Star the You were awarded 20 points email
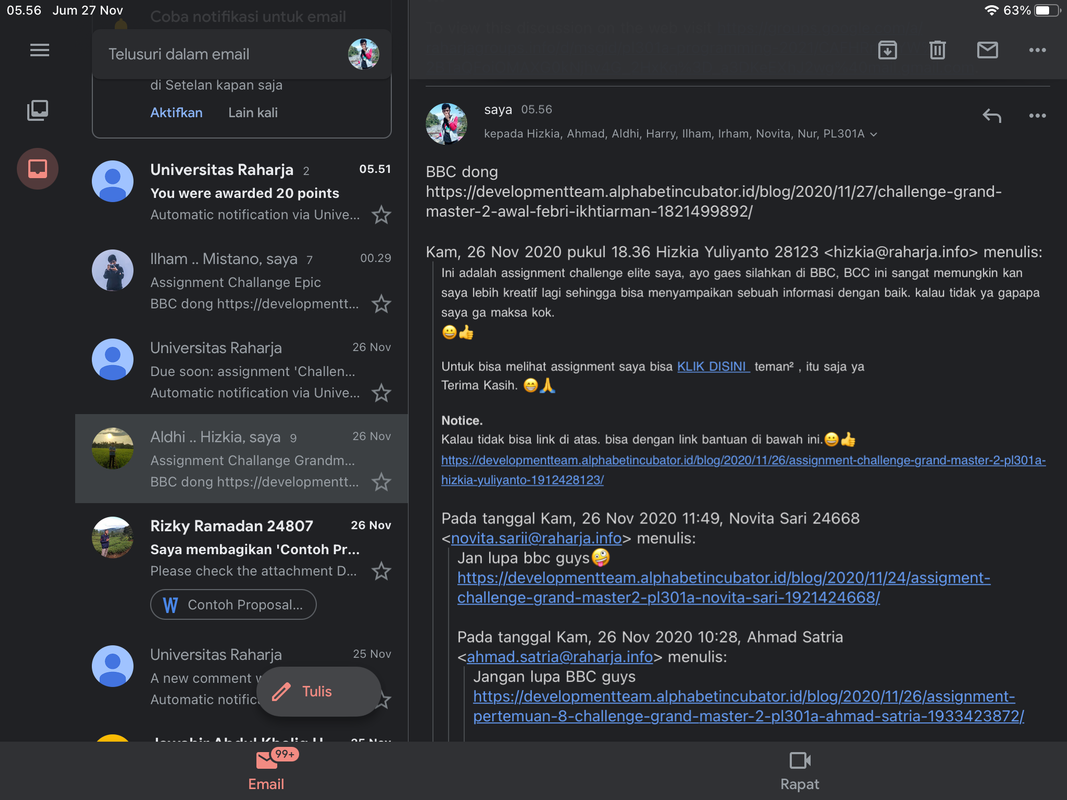This screenshot has width=1067, height=800. click(381, 215)
